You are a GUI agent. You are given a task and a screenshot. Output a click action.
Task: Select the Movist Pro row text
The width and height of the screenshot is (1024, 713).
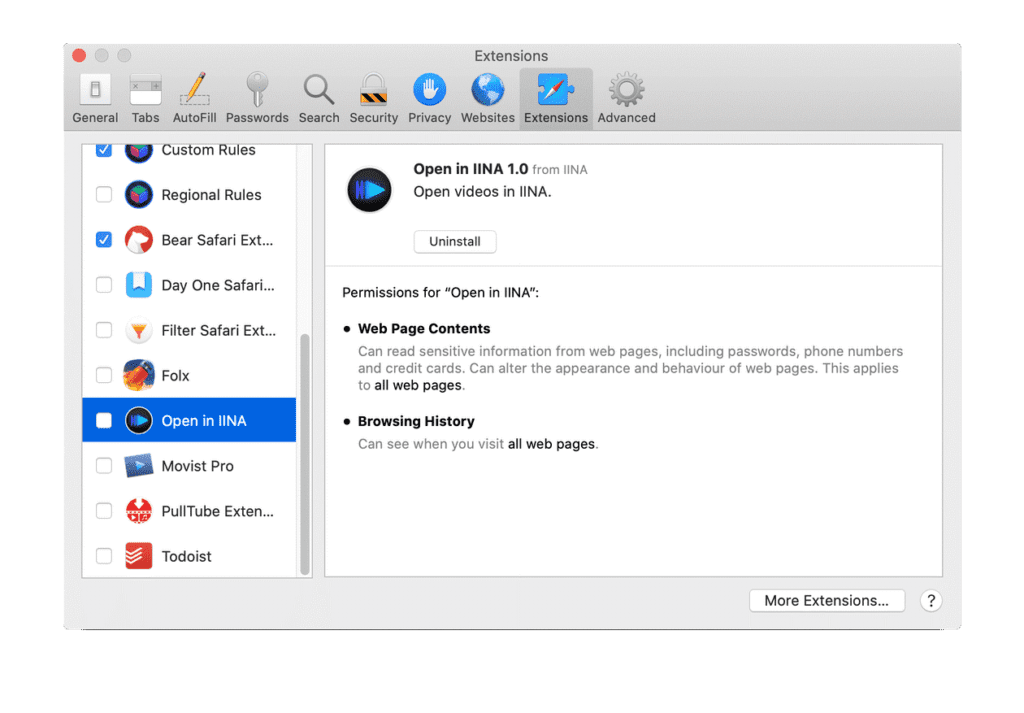point(197,466)
